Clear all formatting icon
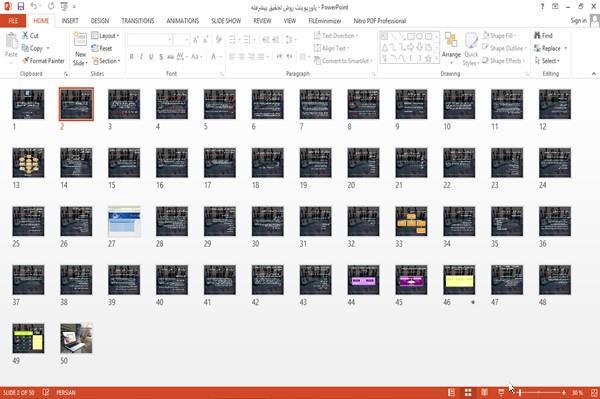 [218, 40]
